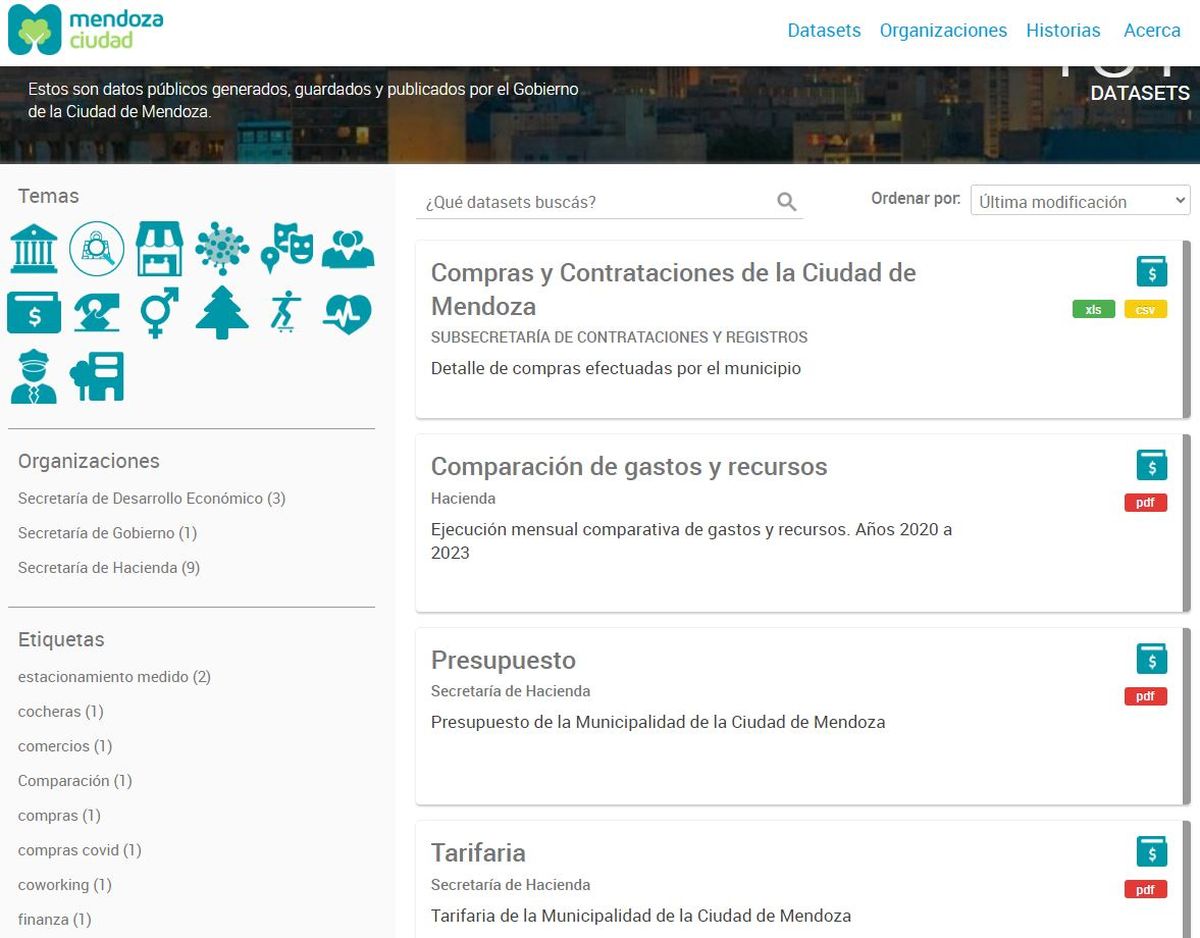This screenshot has height=938, width=1200.
Task: Select the government building theme icon
Action: [x=34, y=248]
